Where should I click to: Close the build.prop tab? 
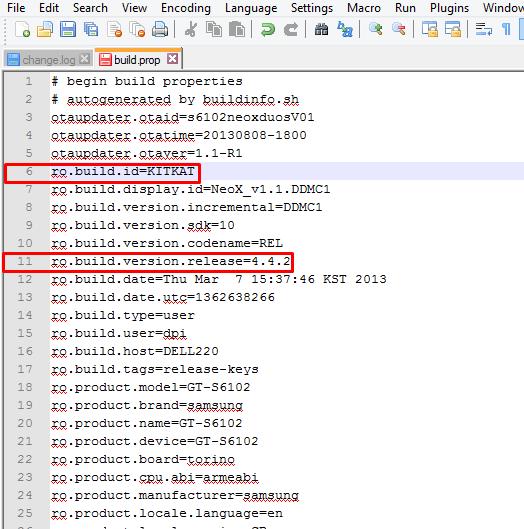173,59
